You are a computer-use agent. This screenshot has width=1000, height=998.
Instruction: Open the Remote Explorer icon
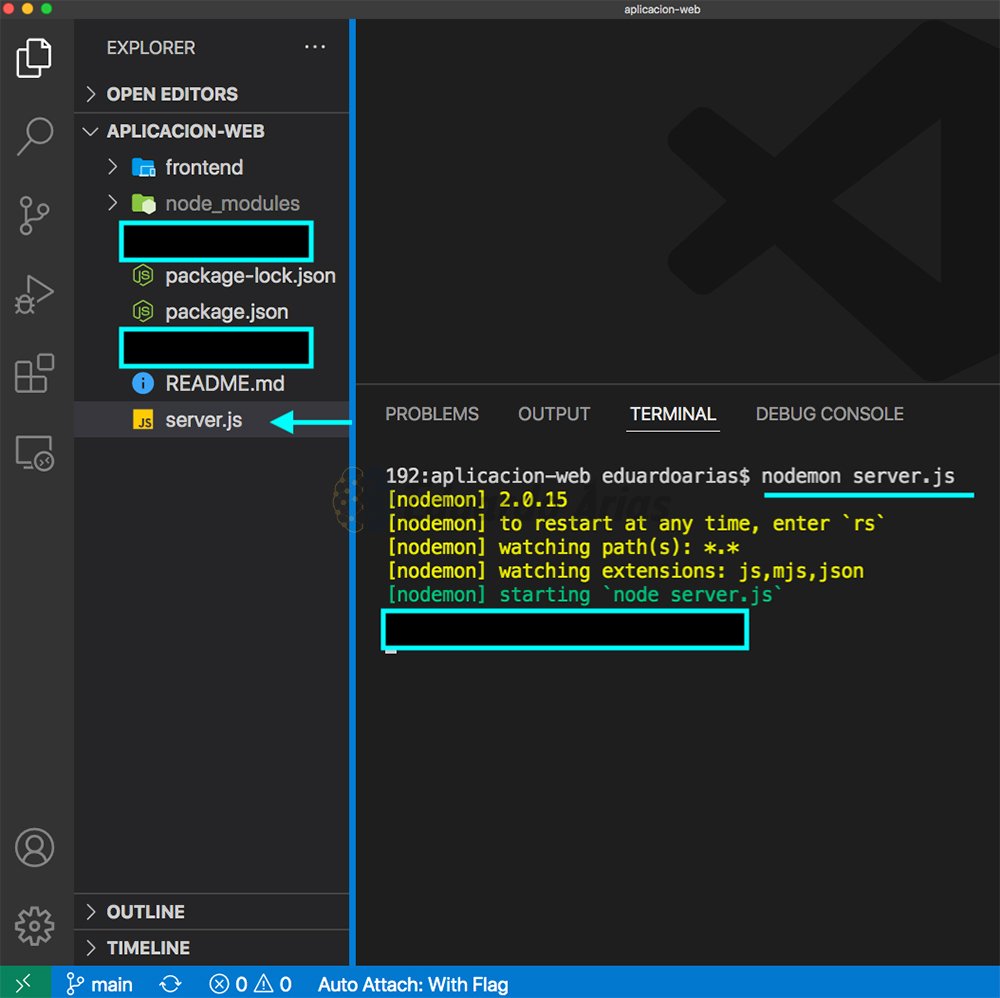point(34,452)
